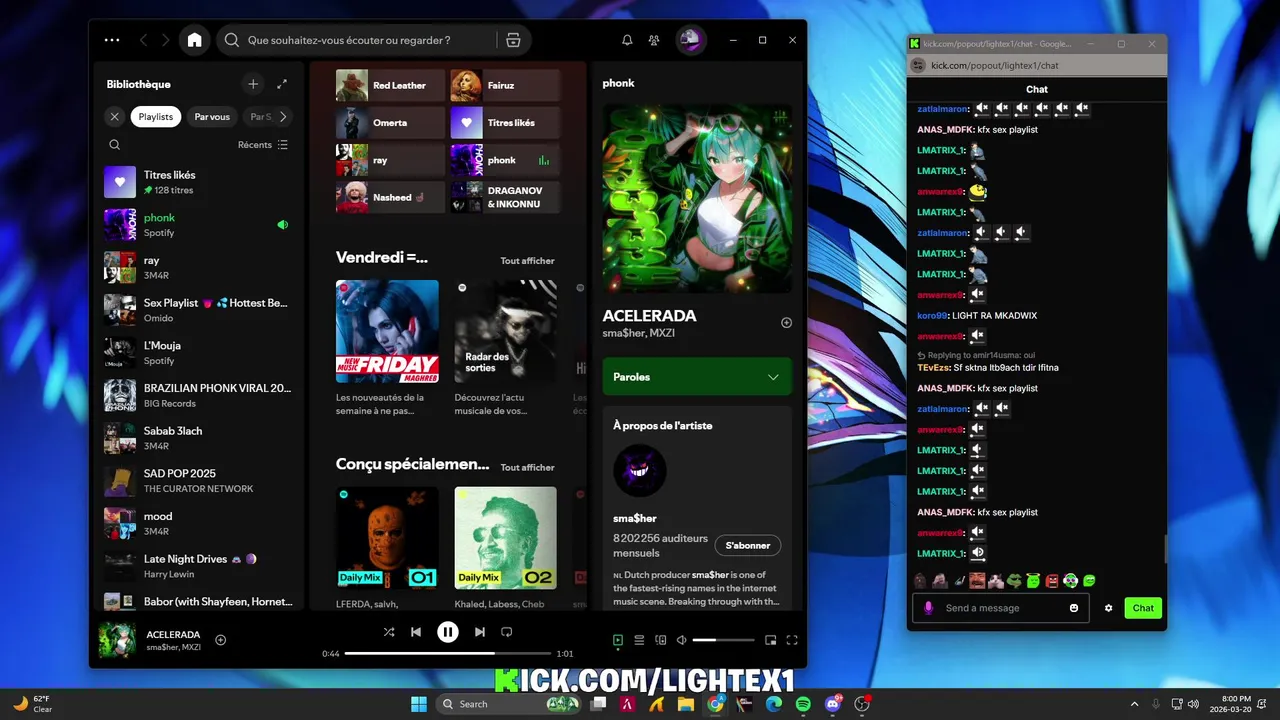Open the Daily Mix 02 card
The width and height of the screenshot is (1280, 720).
tap(505, 548)
